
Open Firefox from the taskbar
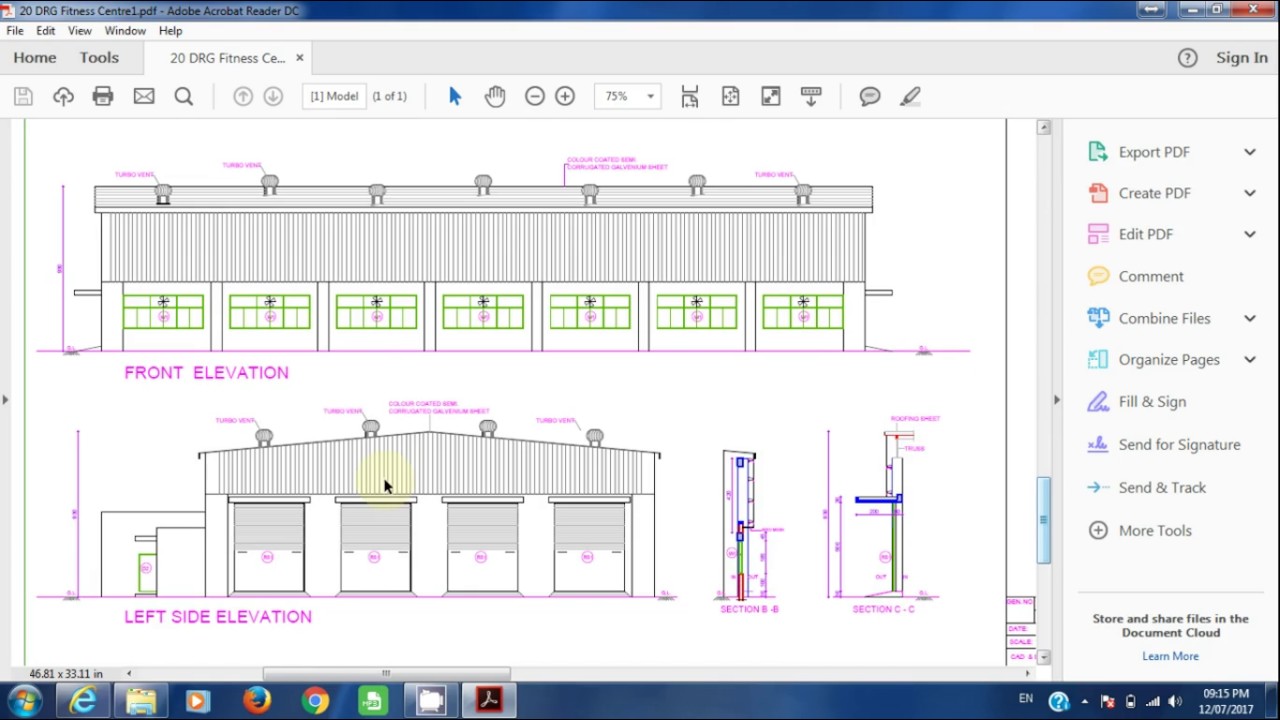pos(257,701)
